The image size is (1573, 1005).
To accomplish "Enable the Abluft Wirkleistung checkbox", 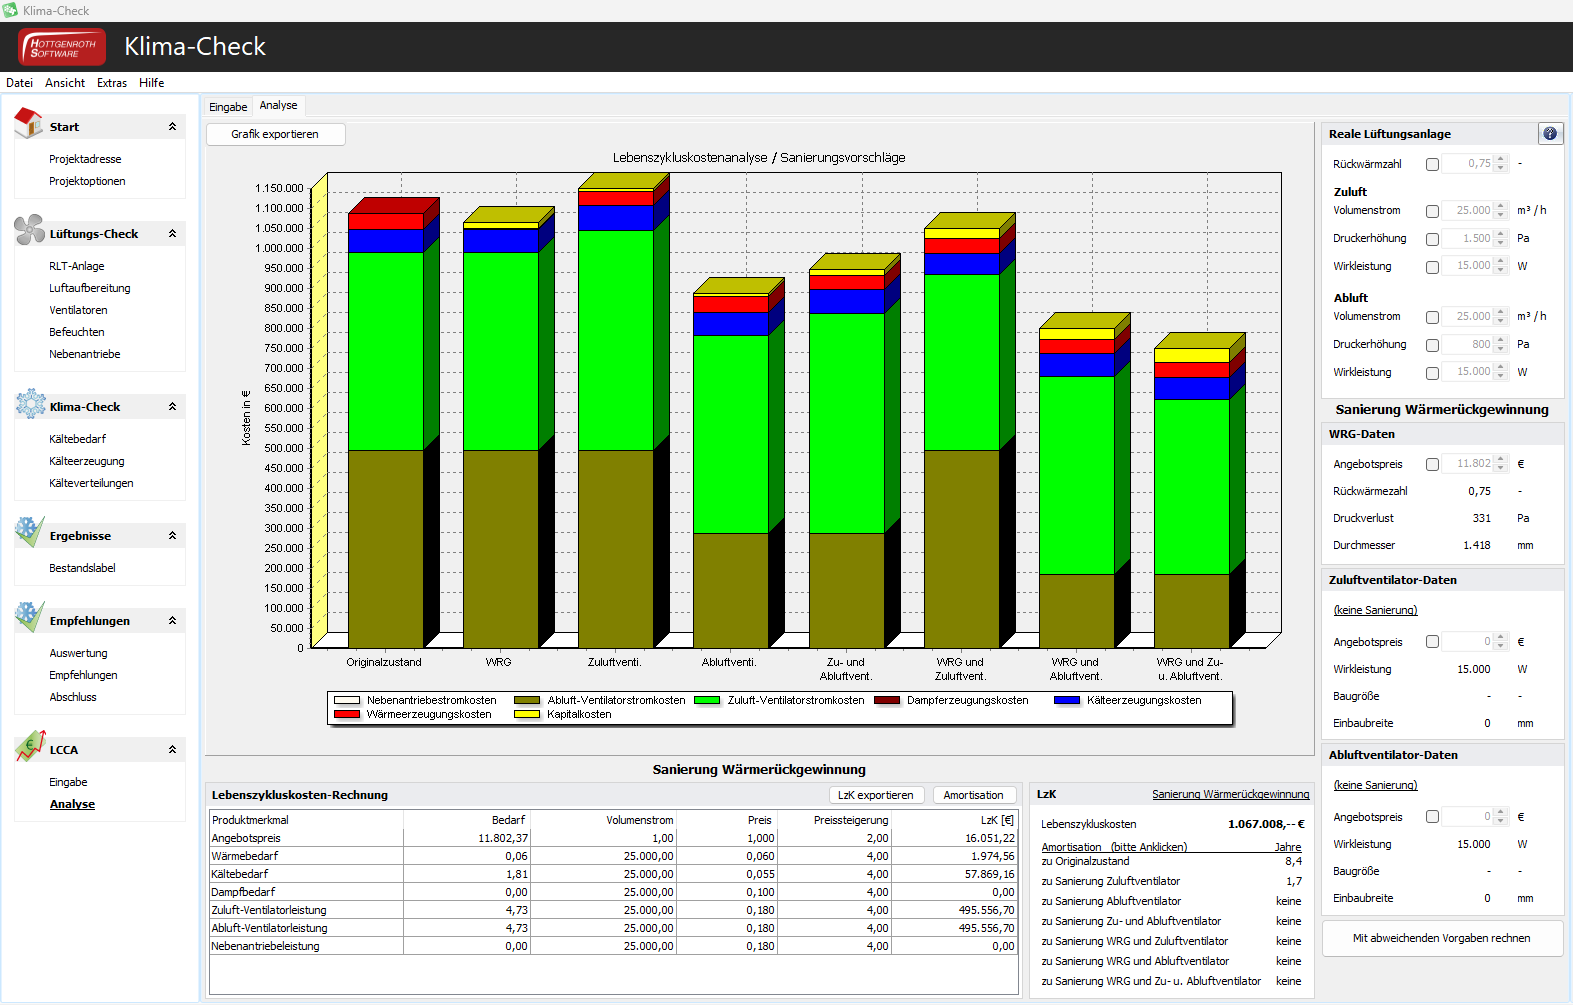I will pyautogui.click(x=1432, y=373).
